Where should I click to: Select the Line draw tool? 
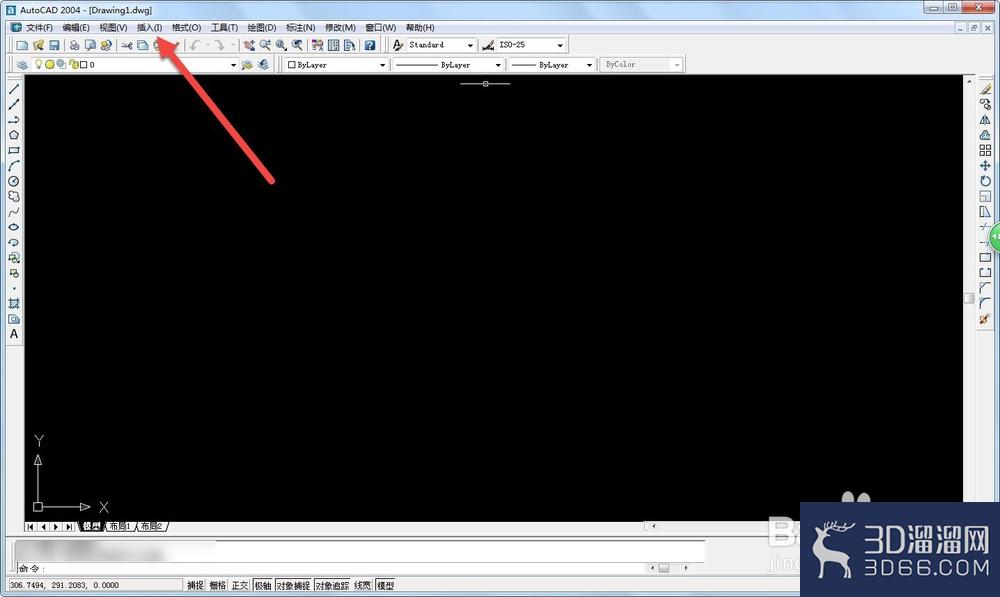(13, 89)
